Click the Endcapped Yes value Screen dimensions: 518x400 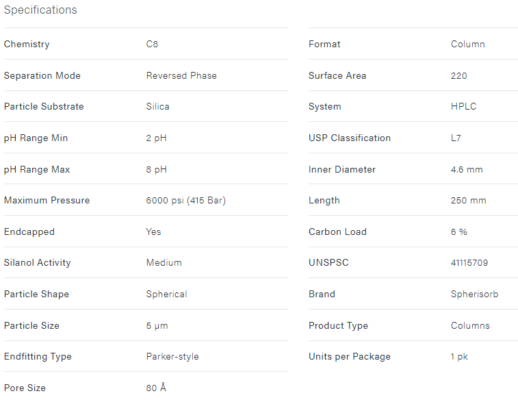coord(153,232)
